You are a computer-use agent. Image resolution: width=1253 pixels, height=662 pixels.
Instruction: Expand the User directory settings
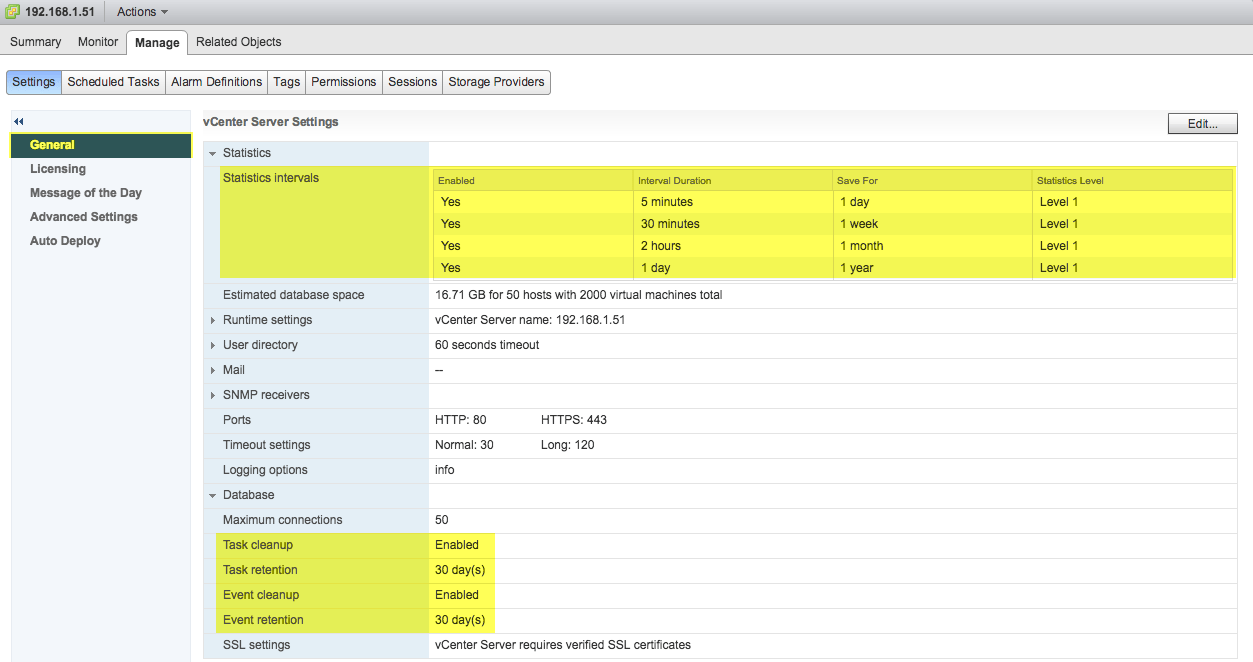pos(212,344)
